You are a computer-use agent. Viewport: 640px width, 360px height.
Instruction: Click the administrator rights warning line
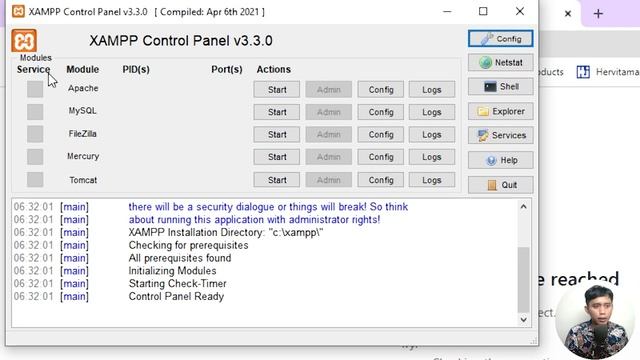(254, 220)
